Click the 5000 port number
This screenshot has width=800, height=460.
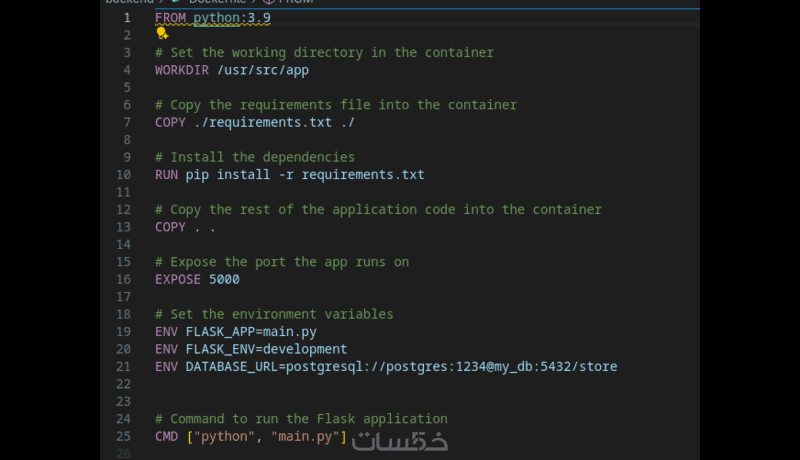click(224, 280)
